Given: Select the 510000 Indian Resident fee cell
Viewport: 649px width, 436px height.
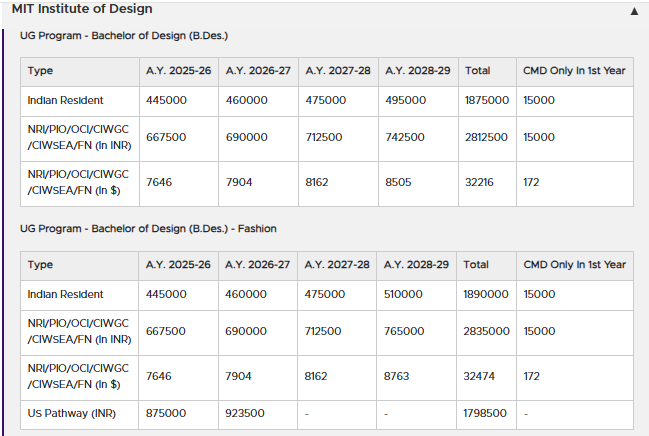Looking at the screenshot, I should [x=405, y=295].
